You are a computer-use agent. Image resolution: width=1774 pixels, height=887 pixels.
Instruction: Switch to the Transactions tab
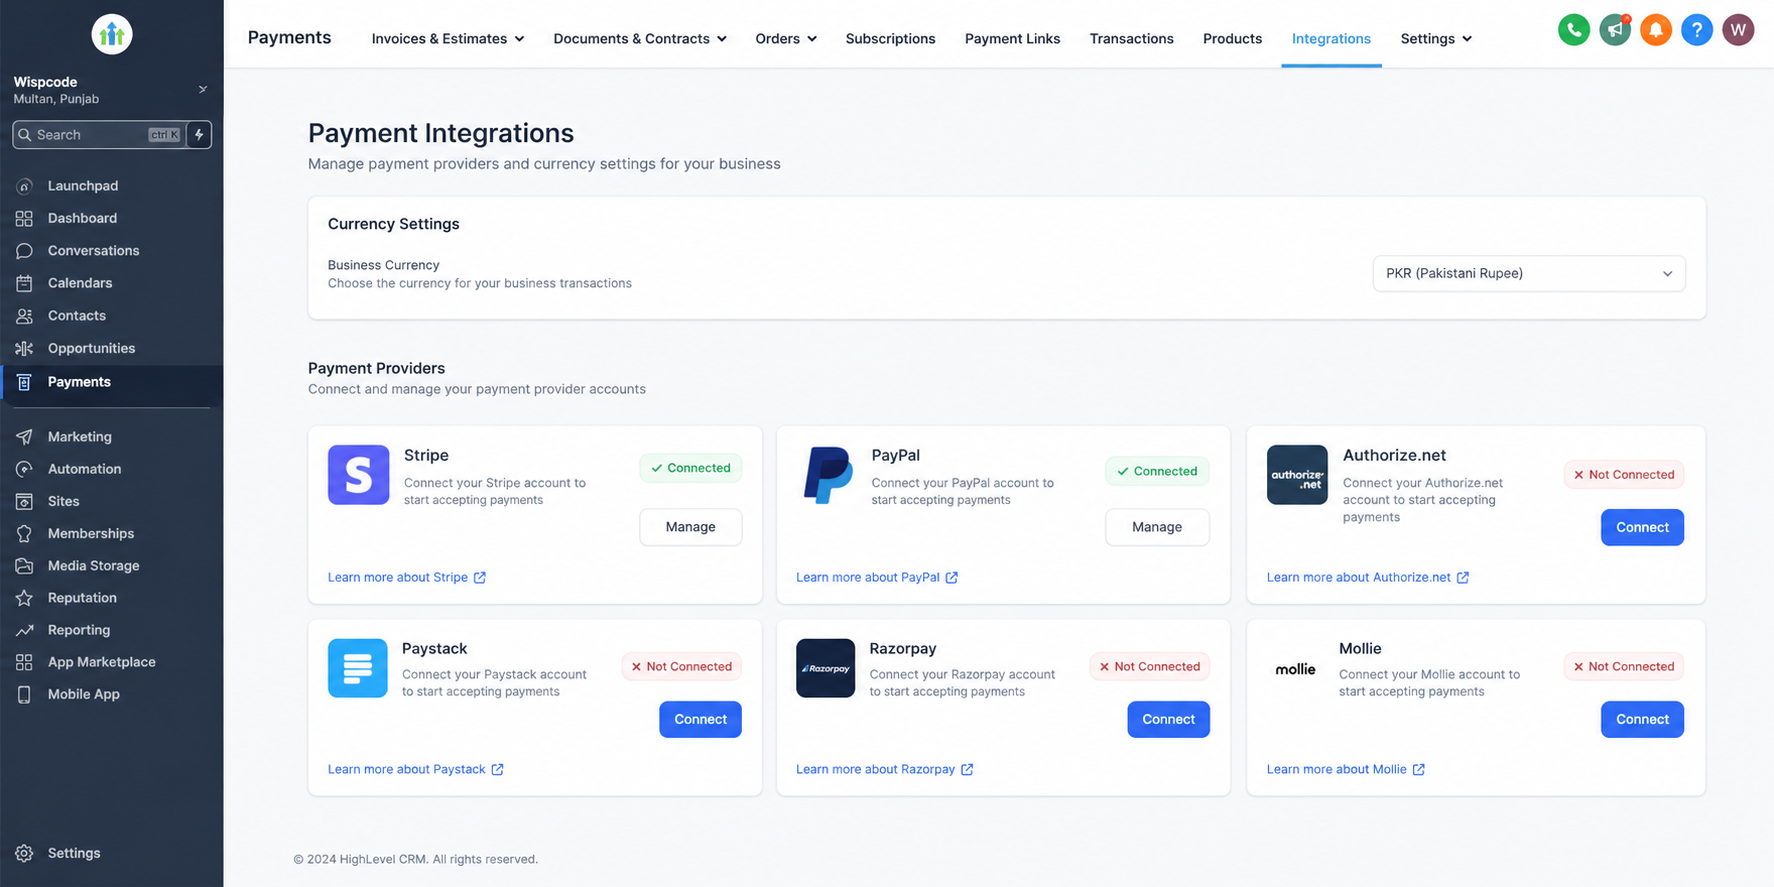[1131, 39]
